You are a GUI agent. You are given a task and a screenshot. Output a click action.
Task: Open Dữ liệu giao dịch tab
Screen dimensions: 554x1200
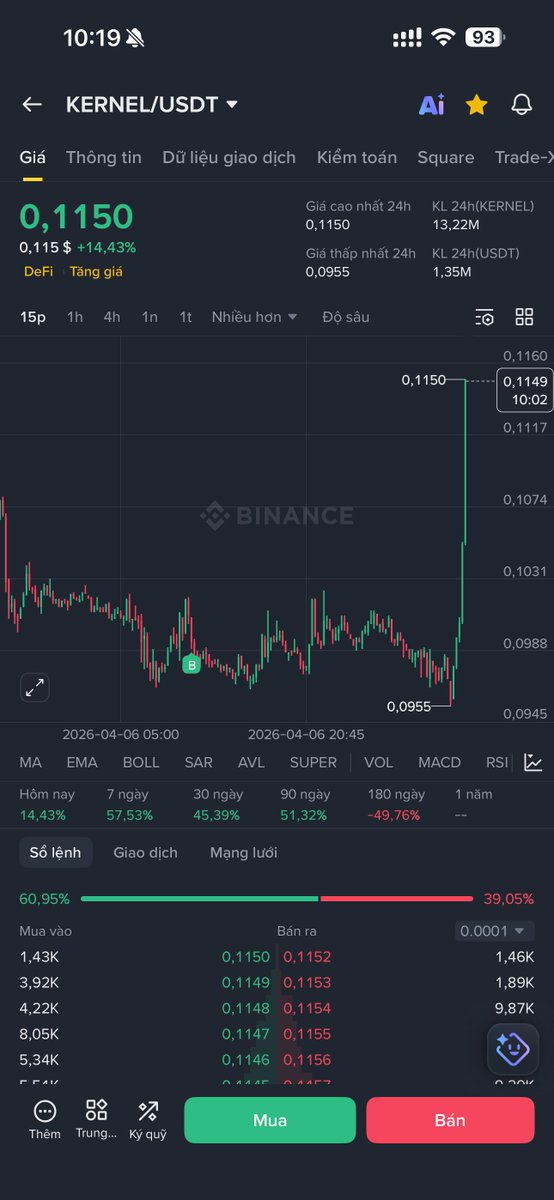229,158
